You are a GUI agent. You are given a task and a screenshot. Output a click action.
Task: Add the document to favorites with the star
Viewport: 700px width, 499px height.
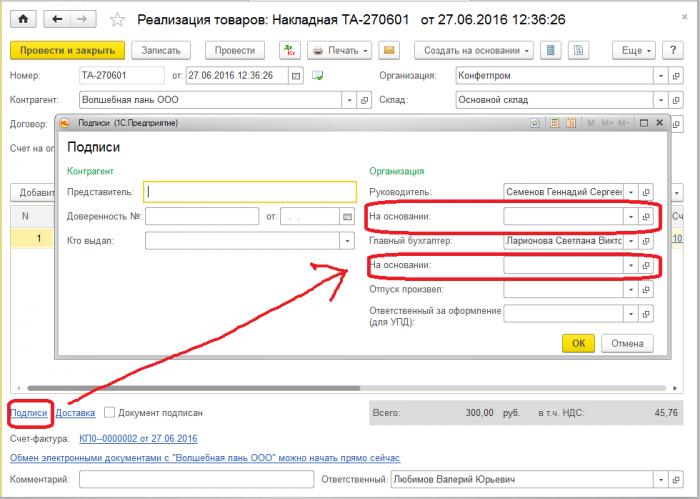pos(117,20)
